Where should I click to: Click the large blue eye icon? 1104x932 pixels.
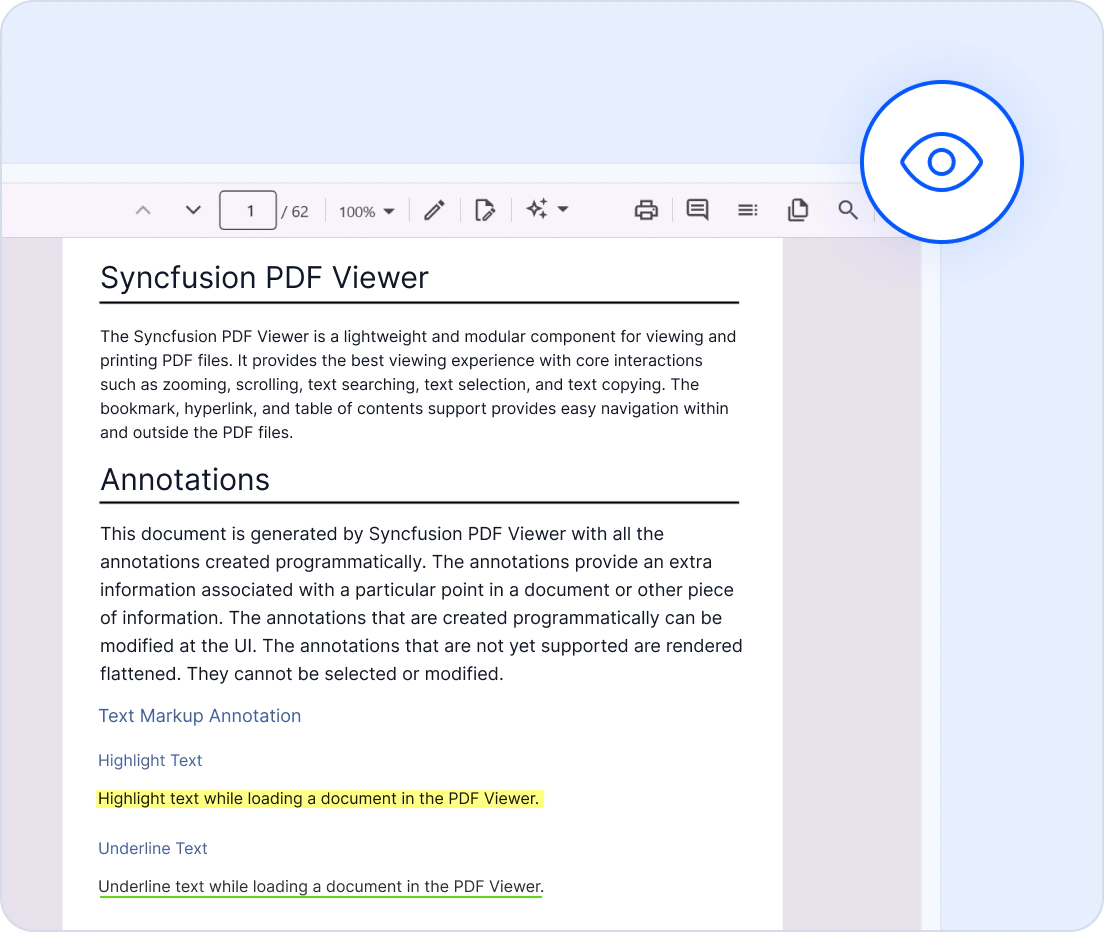(941, 162)
